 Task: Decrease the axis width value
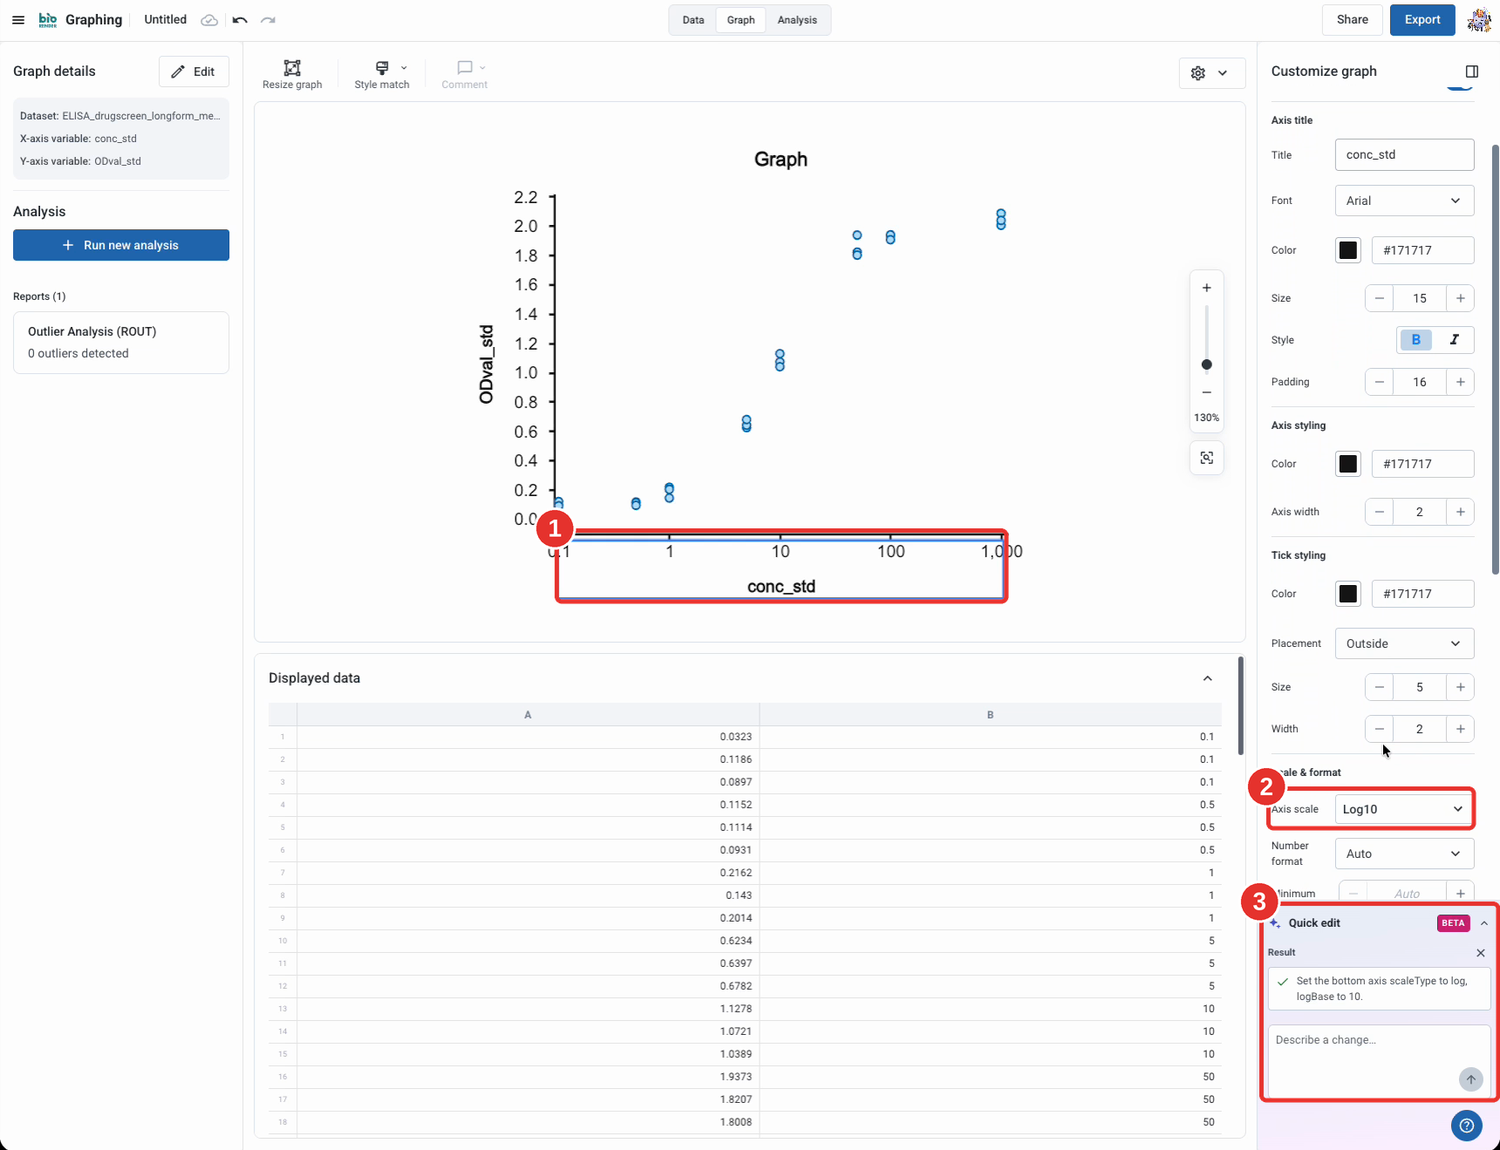(1379, 512)
